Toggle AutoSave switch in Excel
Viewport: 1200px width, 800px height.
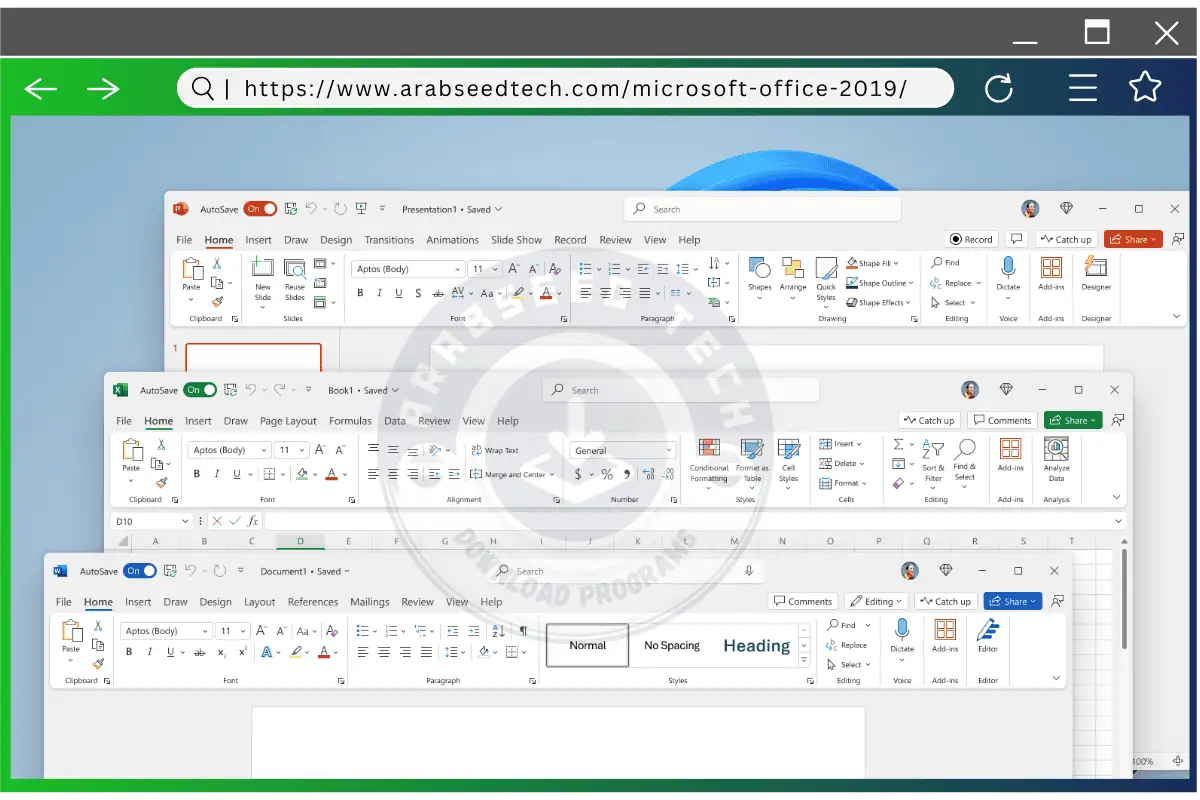tap(200, 390)
